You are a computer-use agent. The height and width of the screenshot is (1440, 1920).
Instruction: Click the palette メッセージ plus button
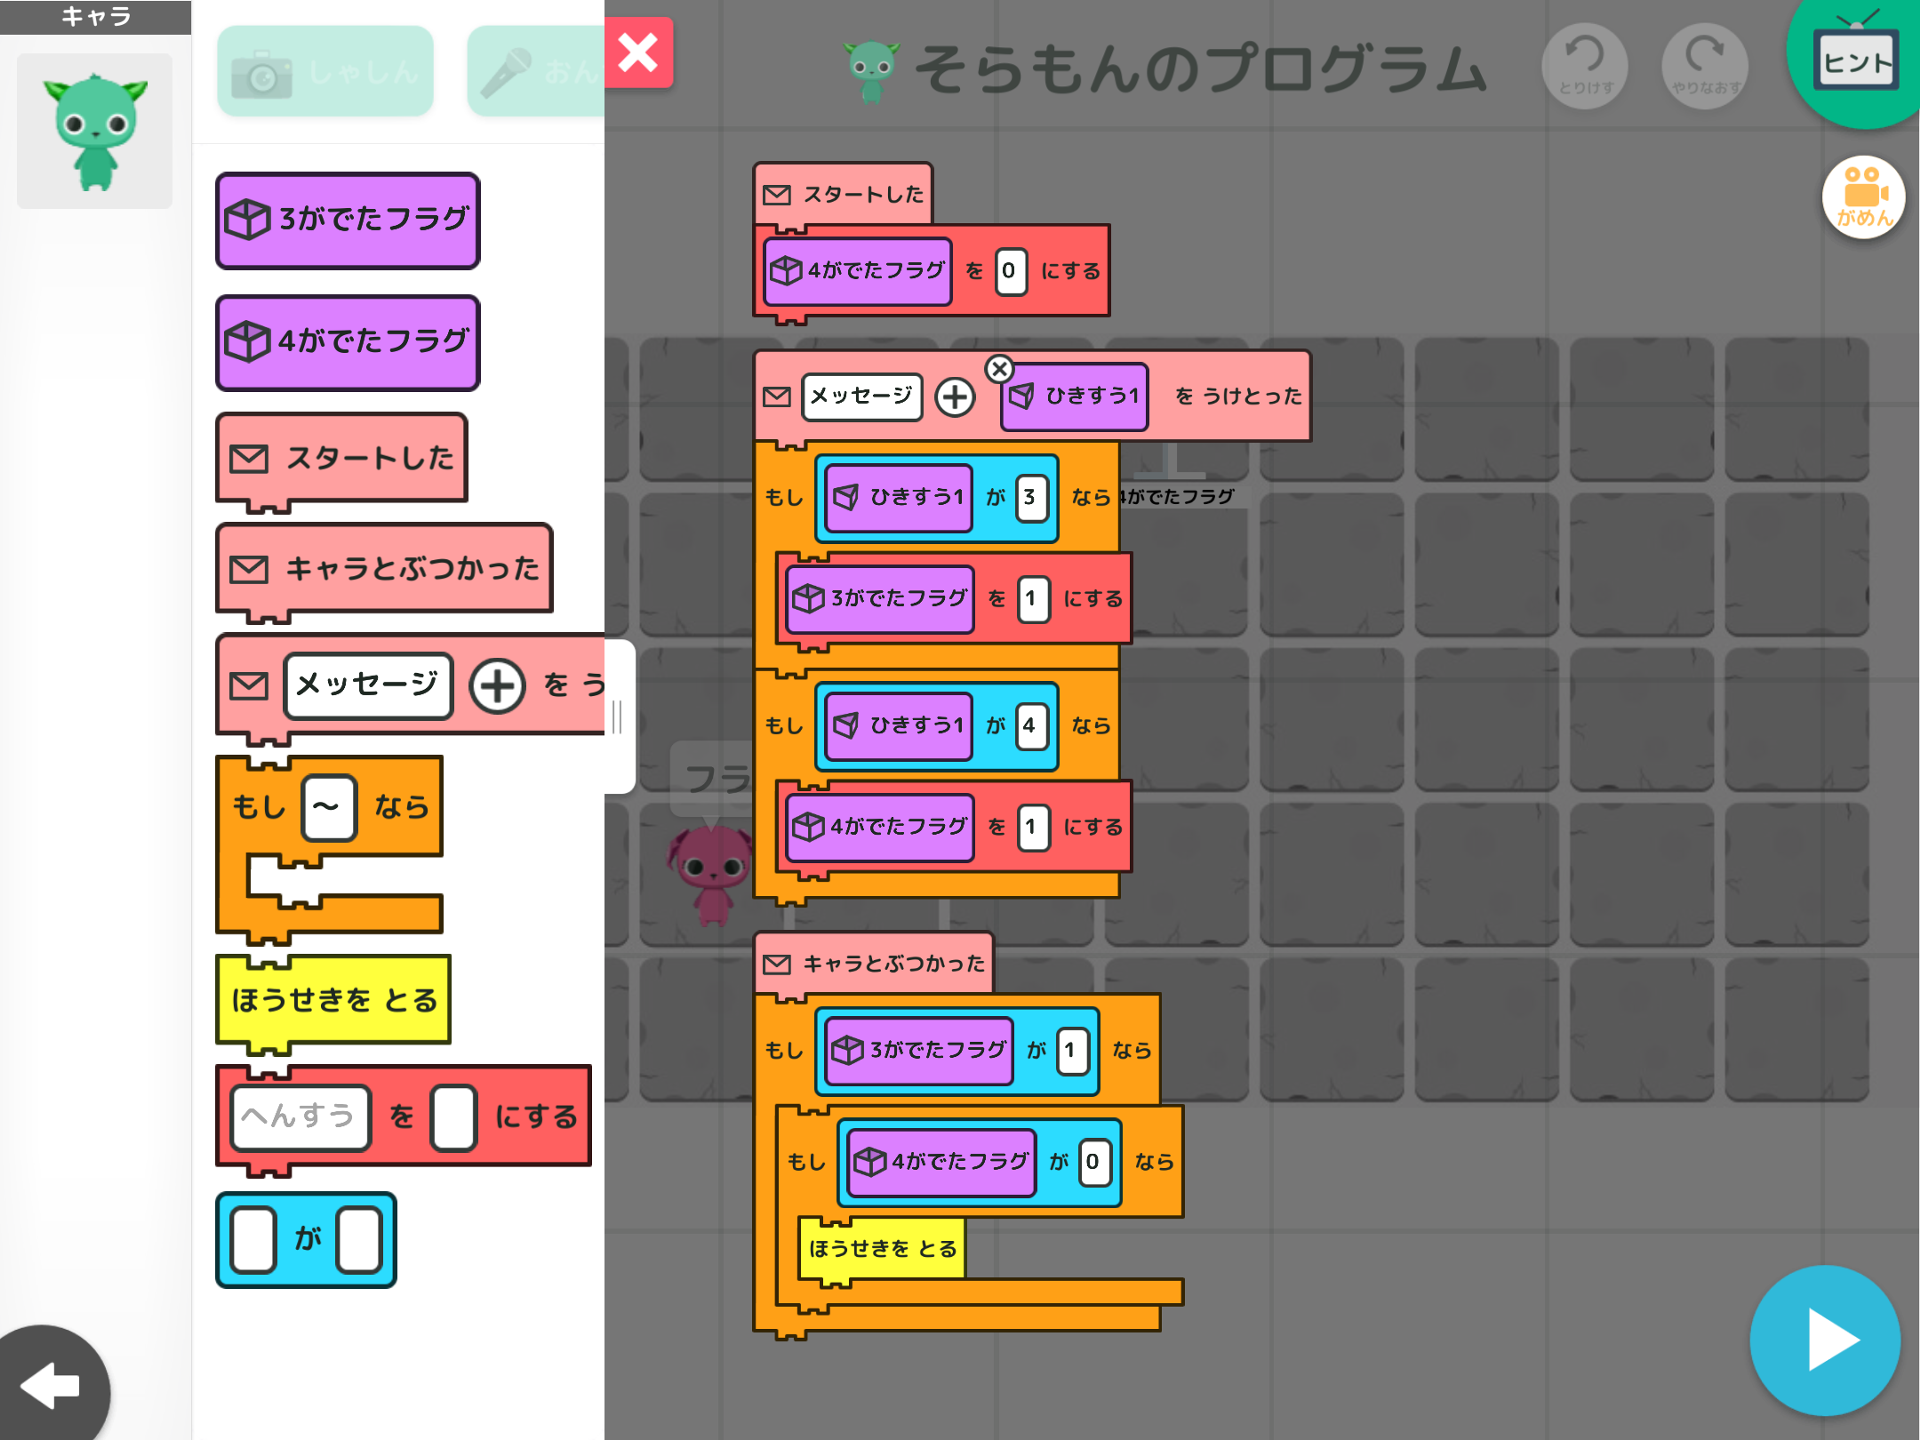[x=497, y=686]
